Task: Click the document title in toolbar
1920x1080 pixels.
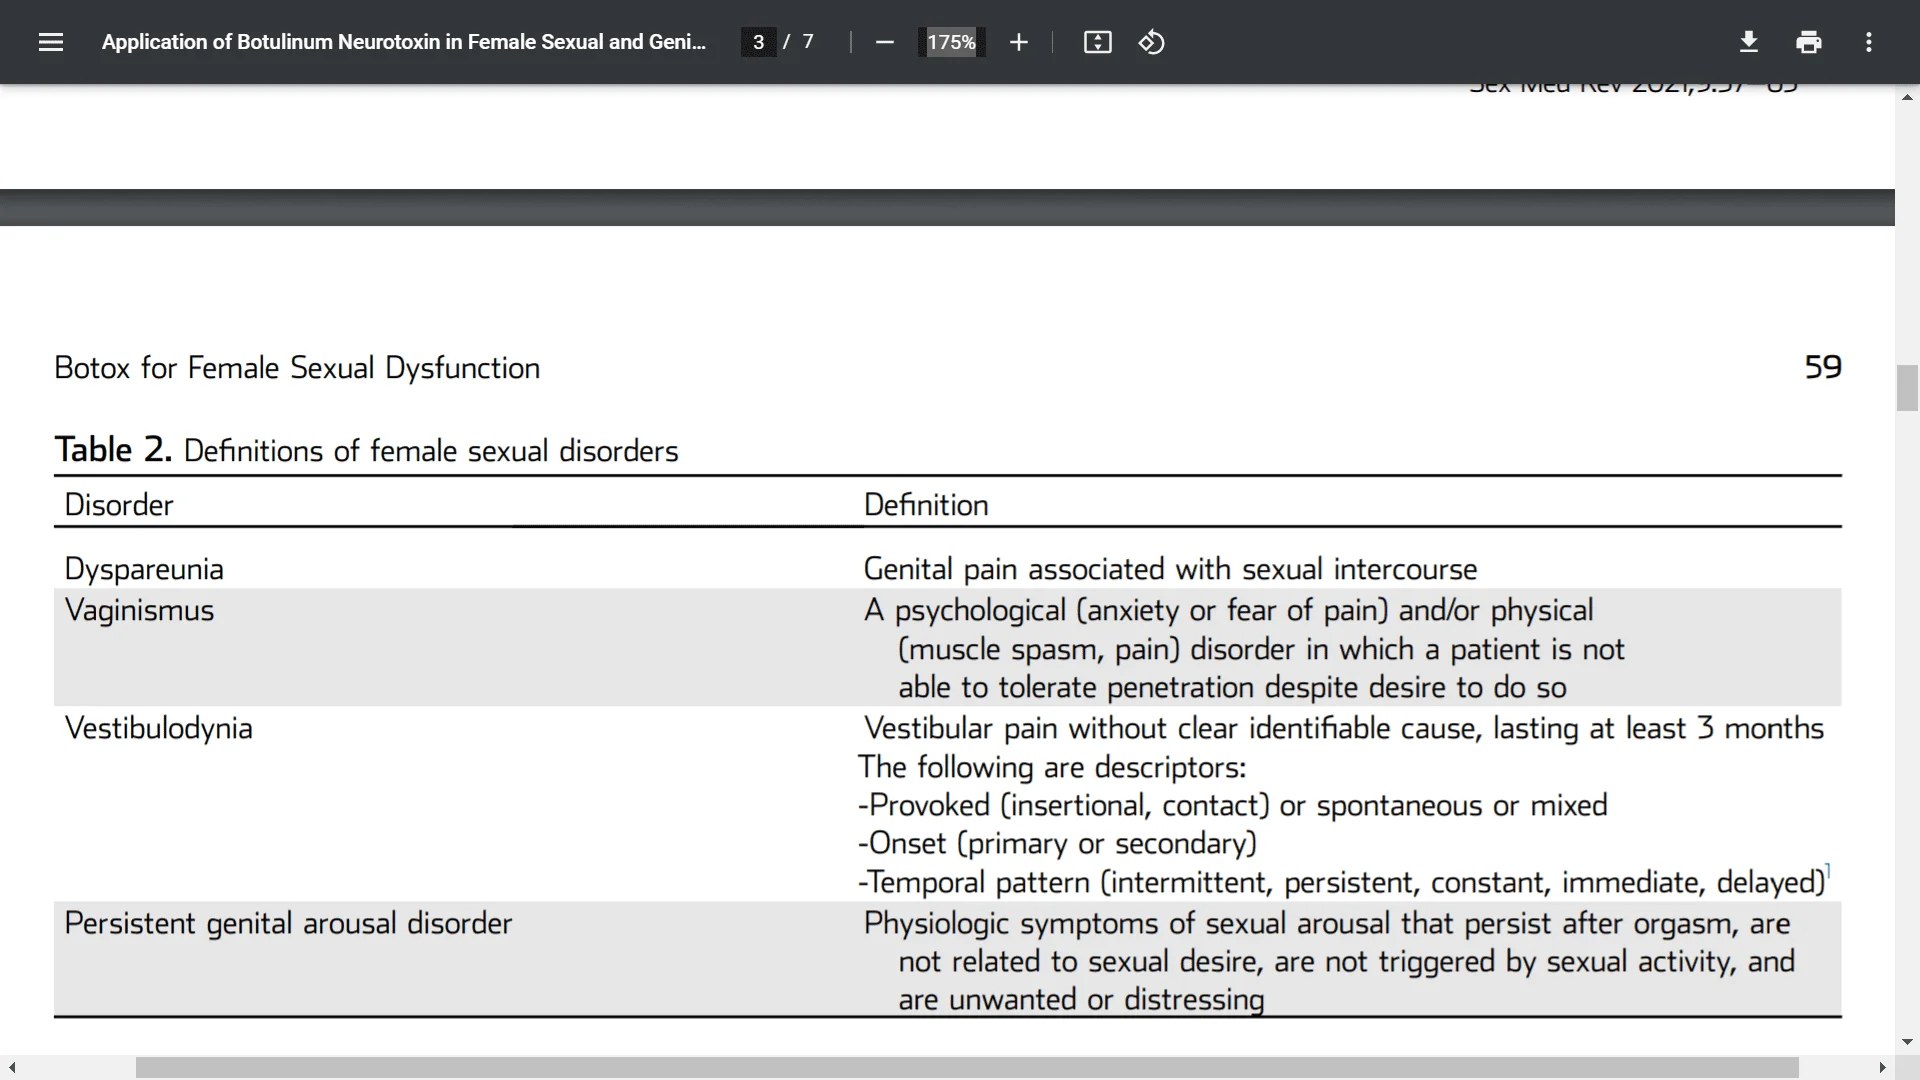Action: (404, 42)
